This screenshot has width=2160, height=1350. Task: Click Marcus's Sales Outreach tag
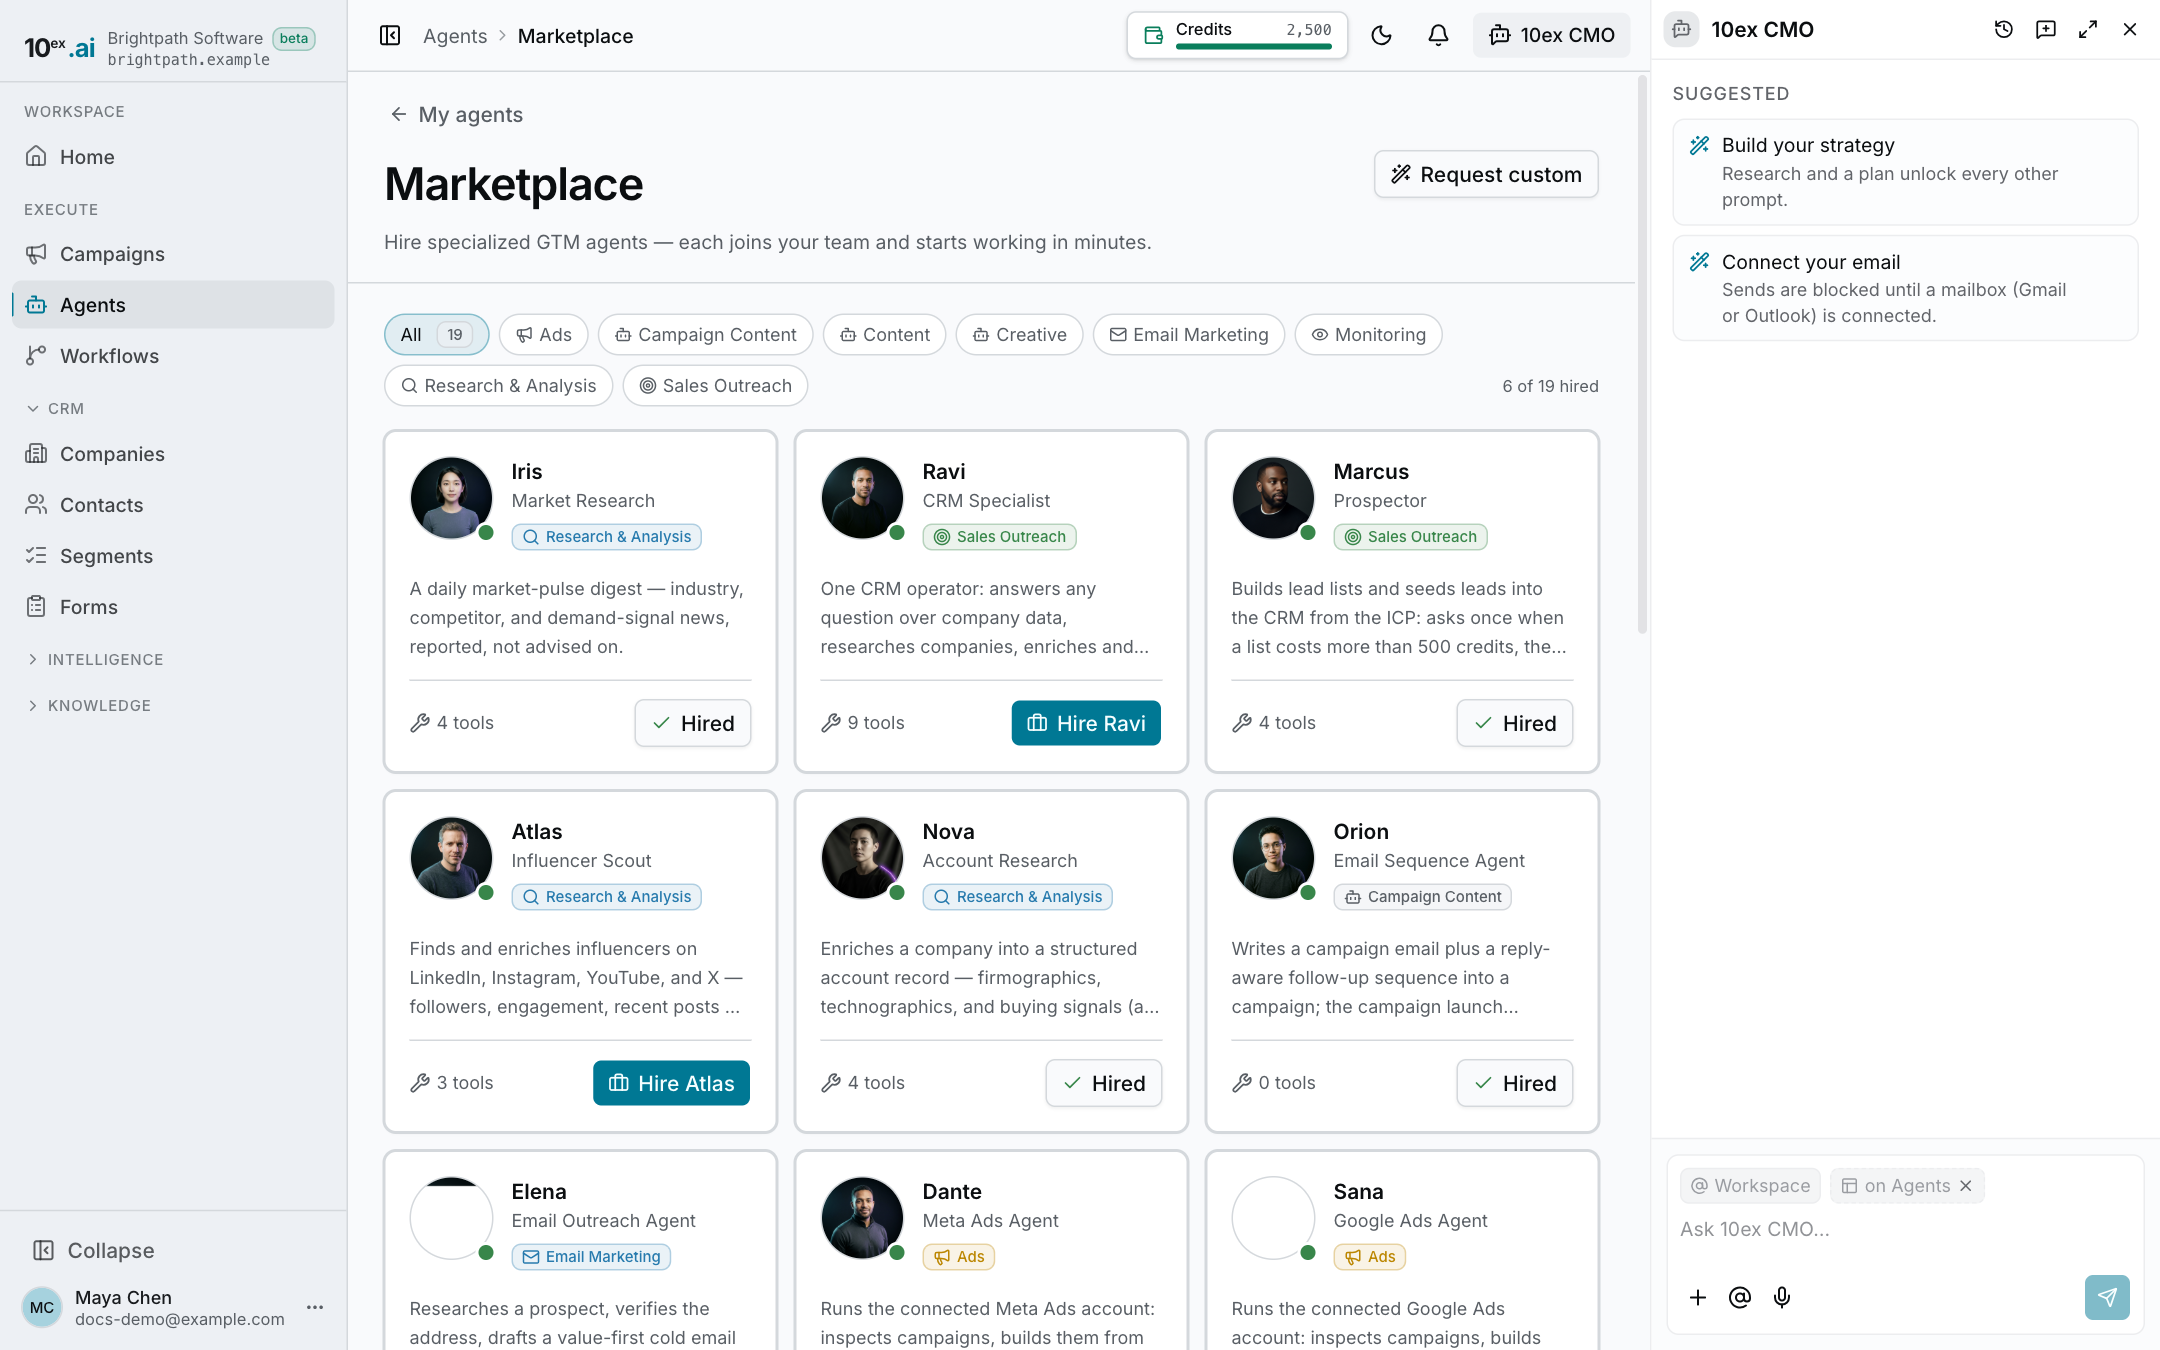(1410, 537)
